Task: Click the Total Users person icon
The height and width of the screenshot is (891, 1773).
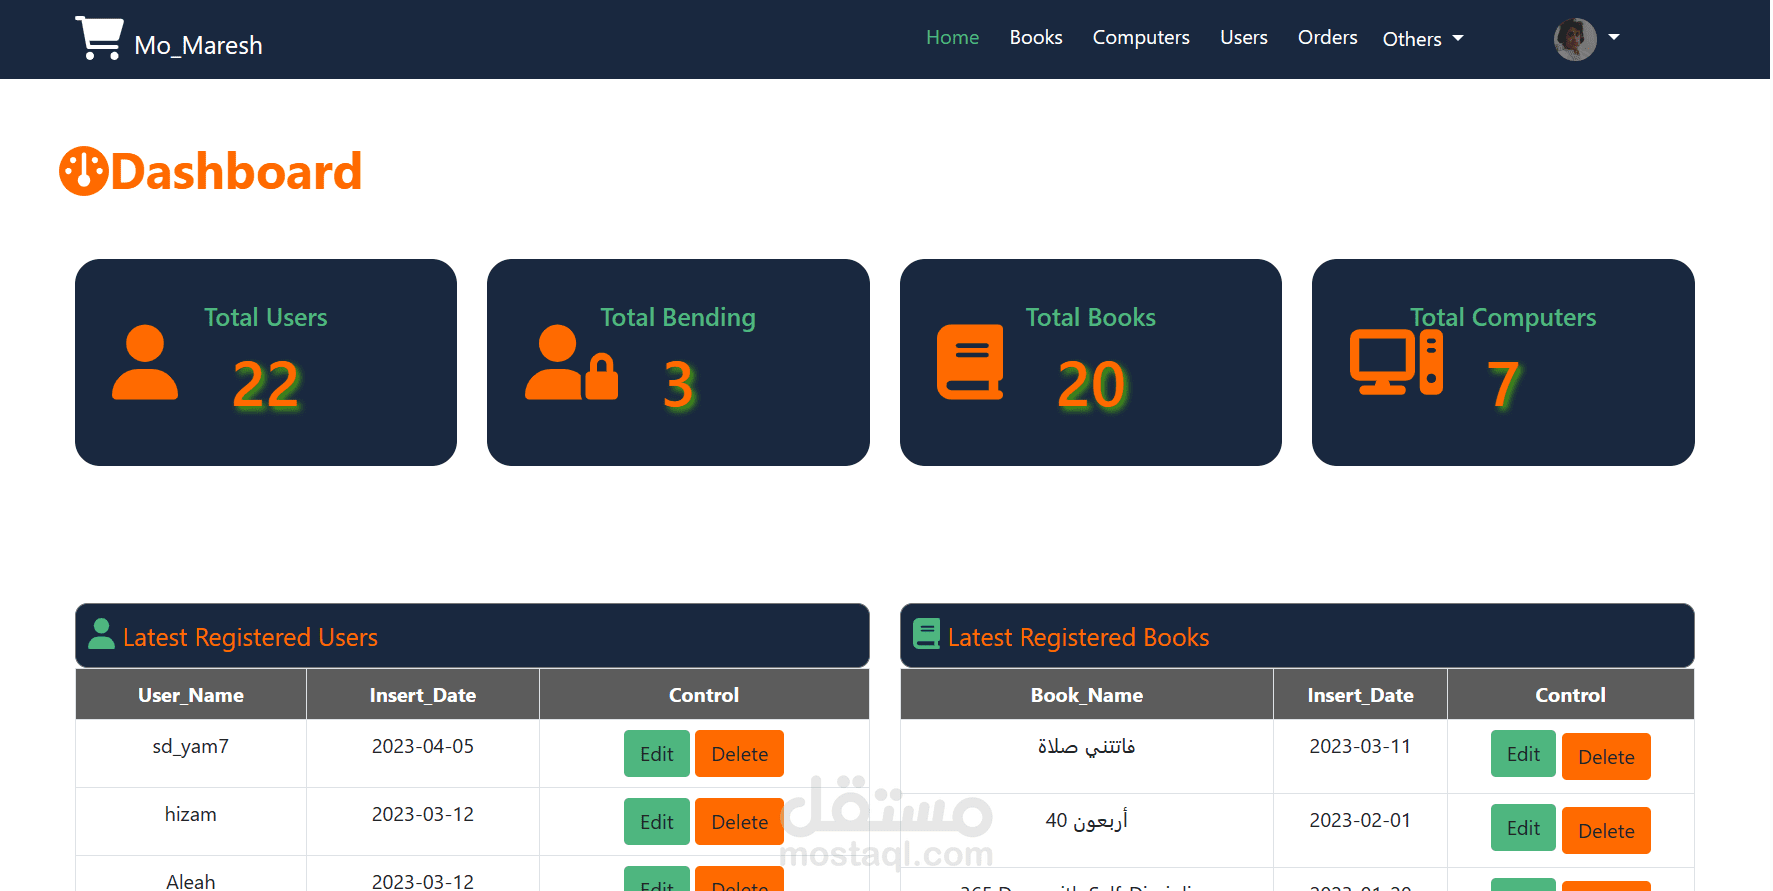Action: click(145, 362)
